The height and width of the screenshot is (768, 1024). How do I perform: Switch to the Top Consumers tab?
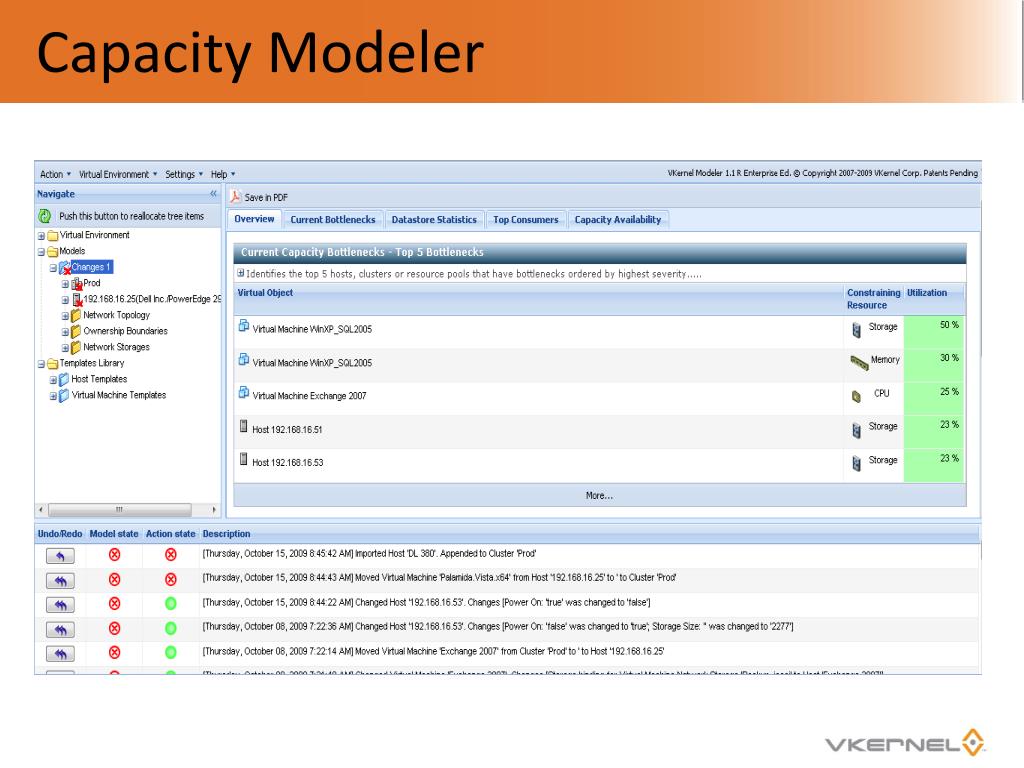(526, 219)
